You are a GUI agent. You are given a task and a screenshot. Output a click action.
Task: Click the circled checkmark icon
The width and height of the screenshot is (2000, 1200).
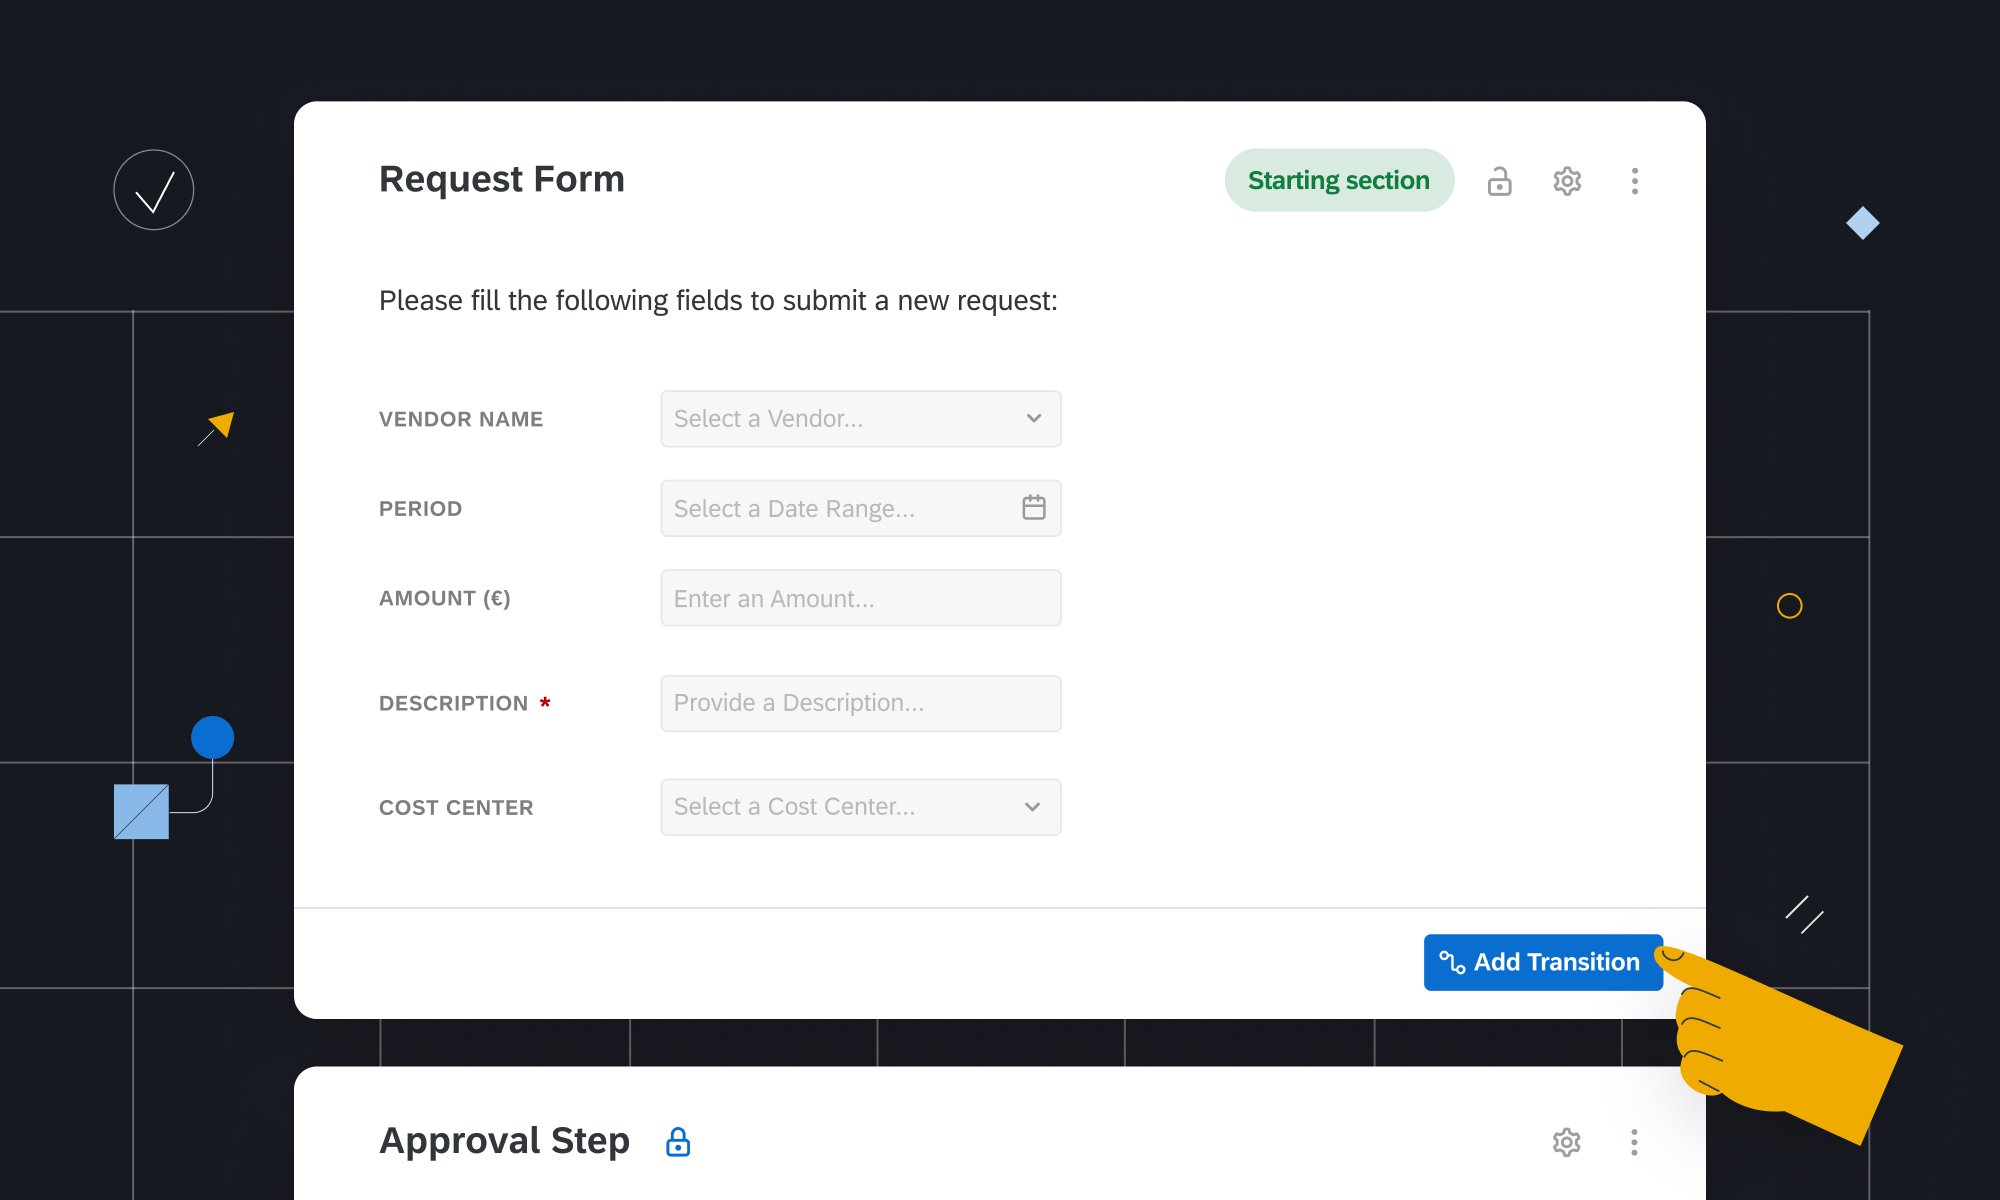click(x=154, y=190)
